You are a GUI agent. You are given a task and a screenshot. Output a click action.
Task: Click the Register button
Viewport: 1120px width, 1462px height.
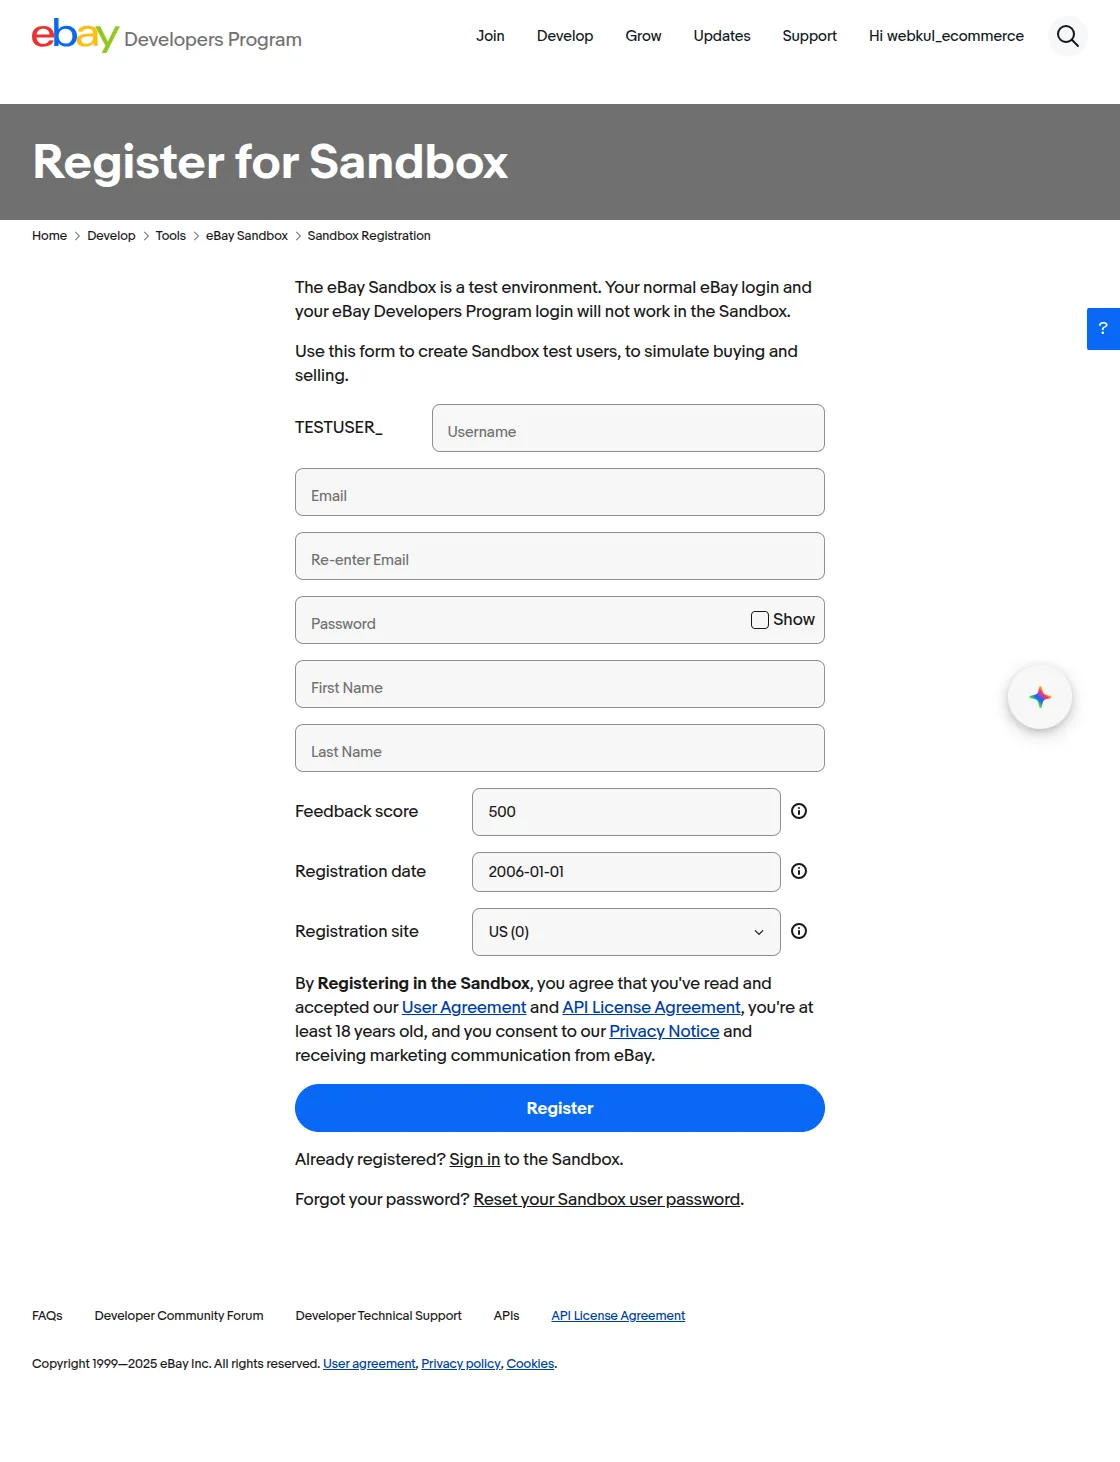[x=559, y=1107]
